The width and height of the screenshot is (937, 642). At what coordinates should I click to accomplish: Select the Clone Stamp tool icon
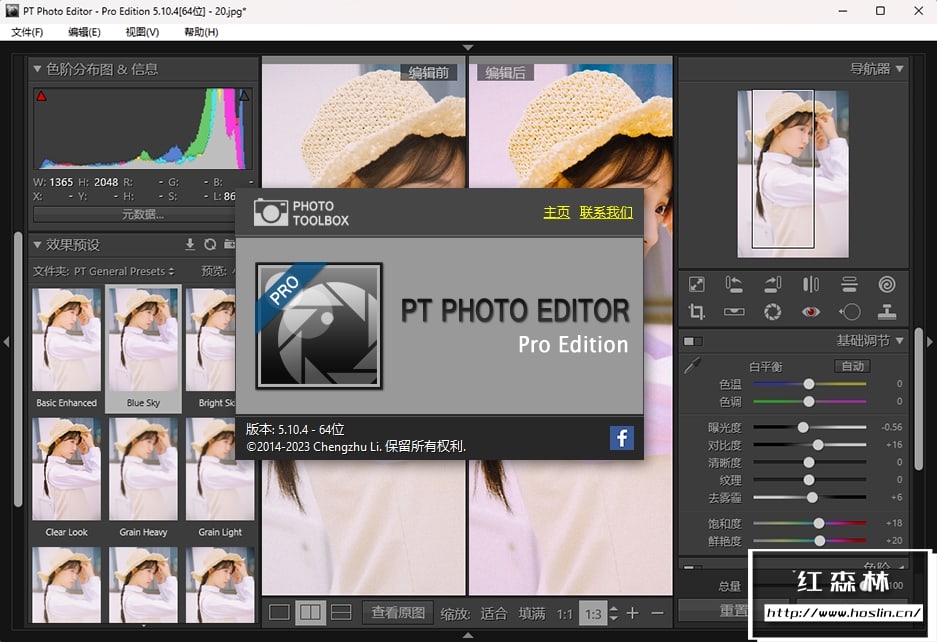pyautogui.click(x=887, y=312)
